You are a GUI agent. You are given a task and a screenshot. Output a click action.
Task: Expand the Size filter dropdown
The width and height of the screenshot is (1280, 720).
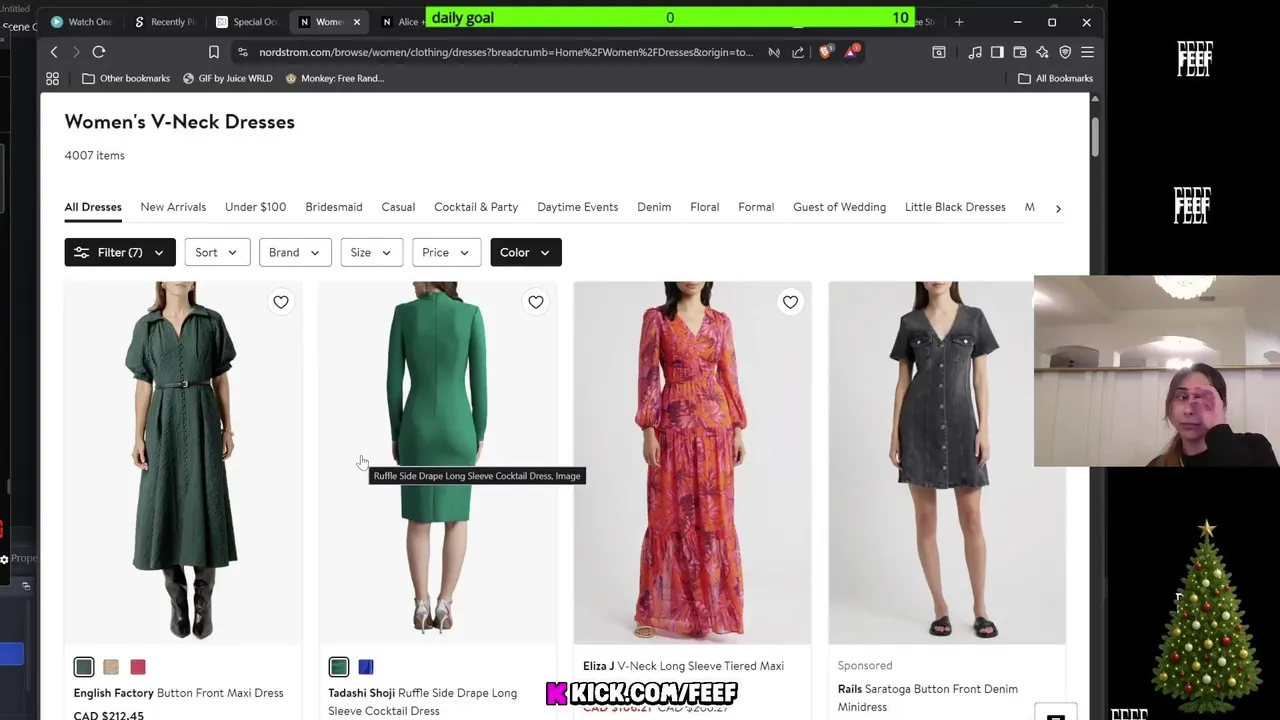coord(372,252)
